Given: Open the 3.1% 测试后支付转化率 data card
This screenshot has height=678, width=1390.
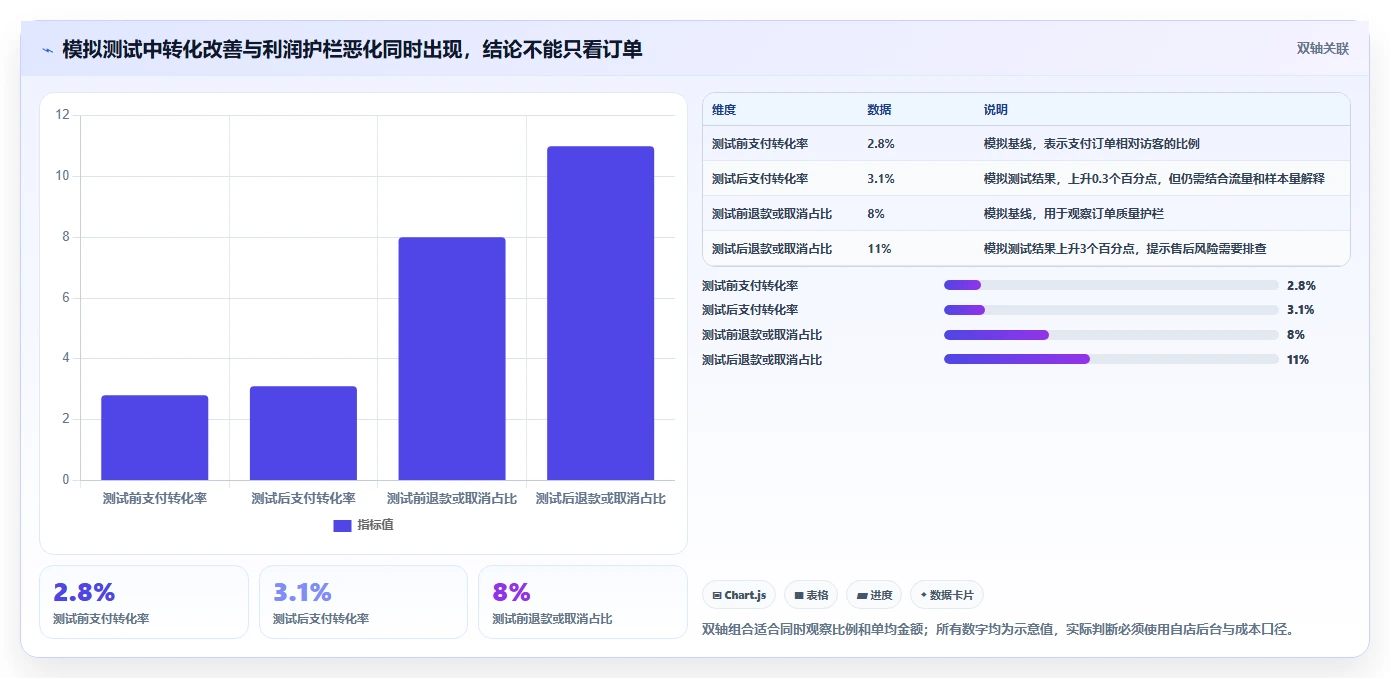Looking at the screenshot, I should [363, 602].
